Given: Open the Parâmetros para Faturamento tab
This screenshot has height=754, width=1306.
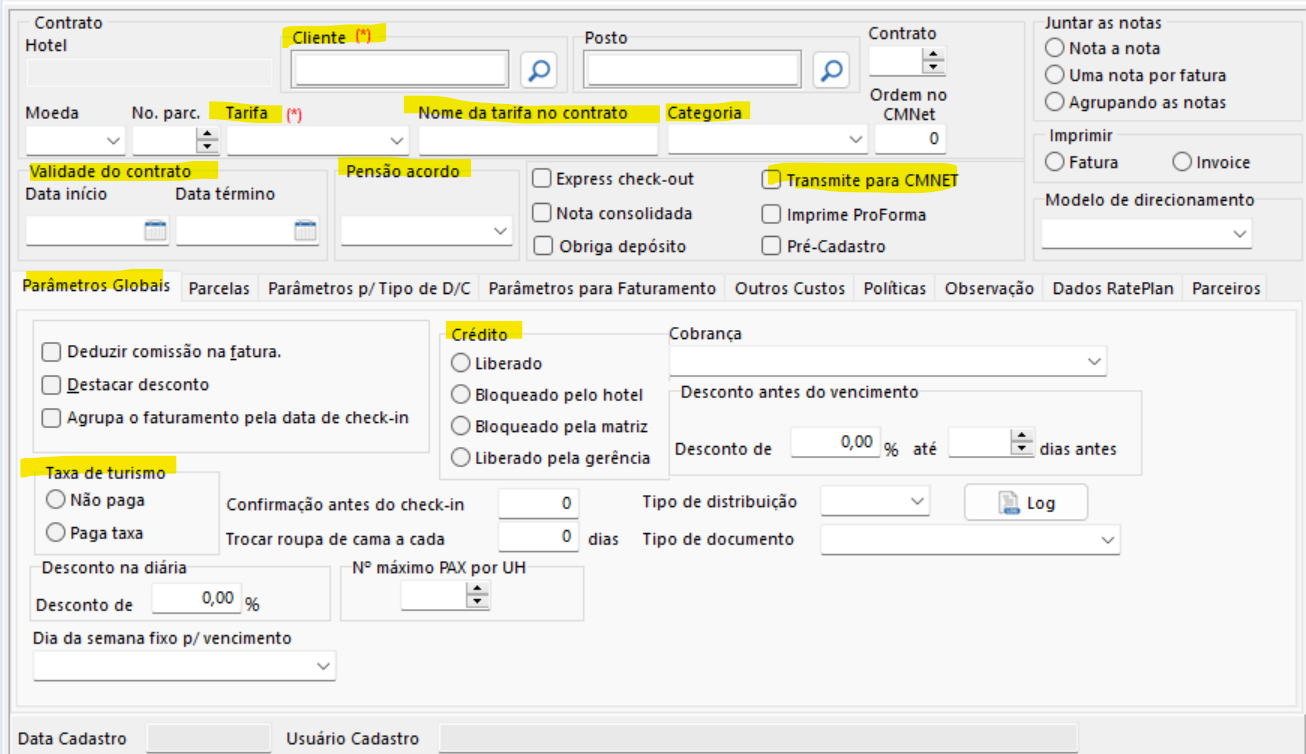Looking at the screenshot, I should tap(602, 289).
